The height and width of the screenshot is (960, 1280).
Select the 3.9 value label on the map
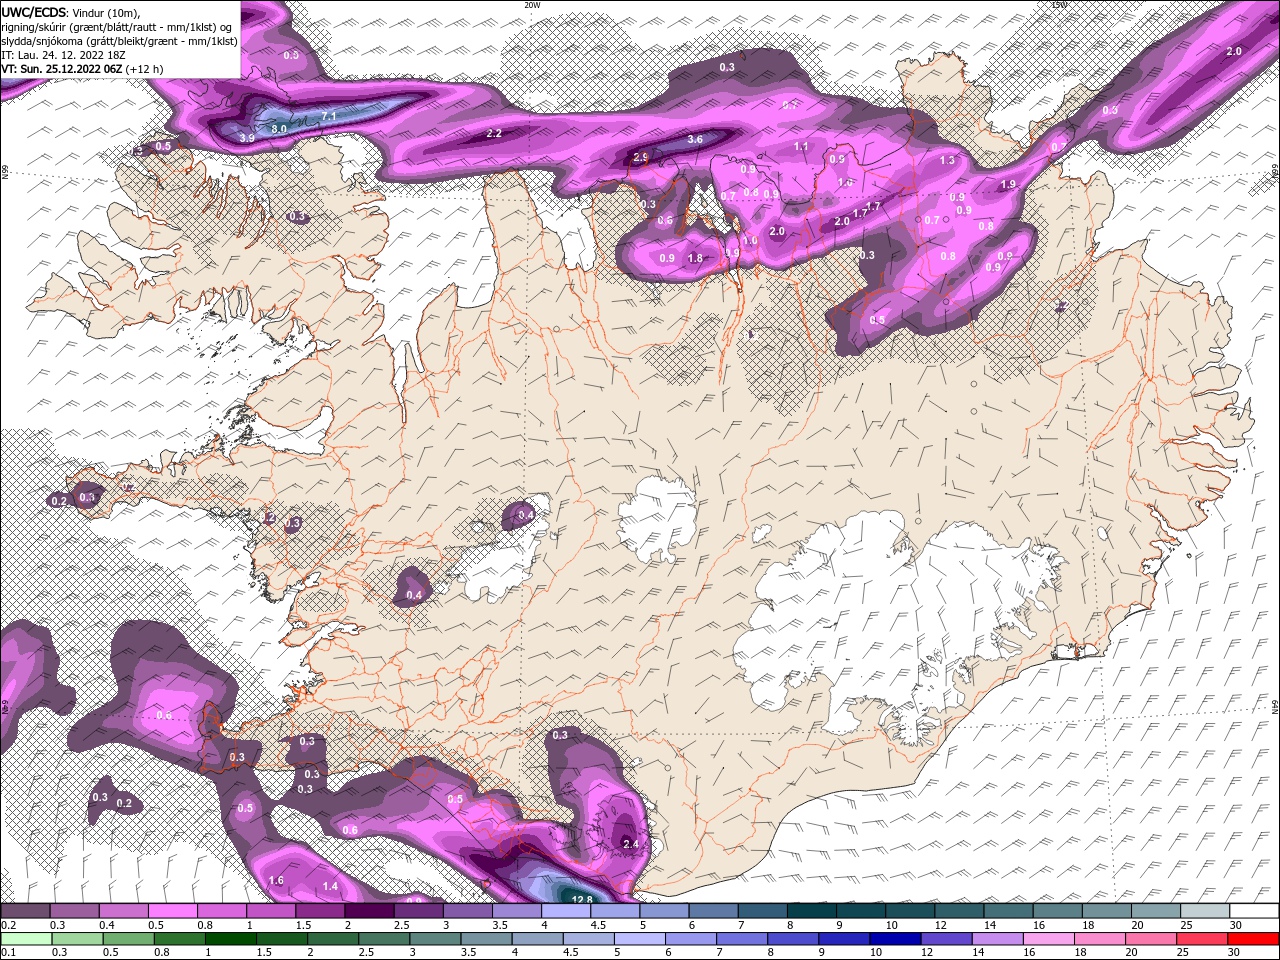(247, 138)
